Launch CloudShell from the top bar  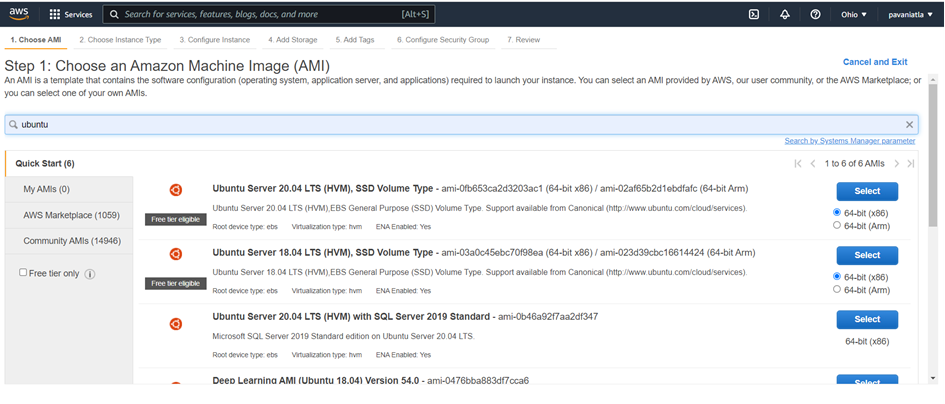click(x=753, y=14)
